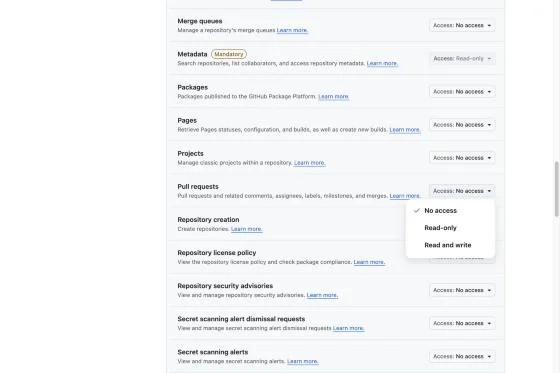This screenshot has height=373, width=560.
Task: Click the Repository license policy heading
Action: tap(217, 253)
